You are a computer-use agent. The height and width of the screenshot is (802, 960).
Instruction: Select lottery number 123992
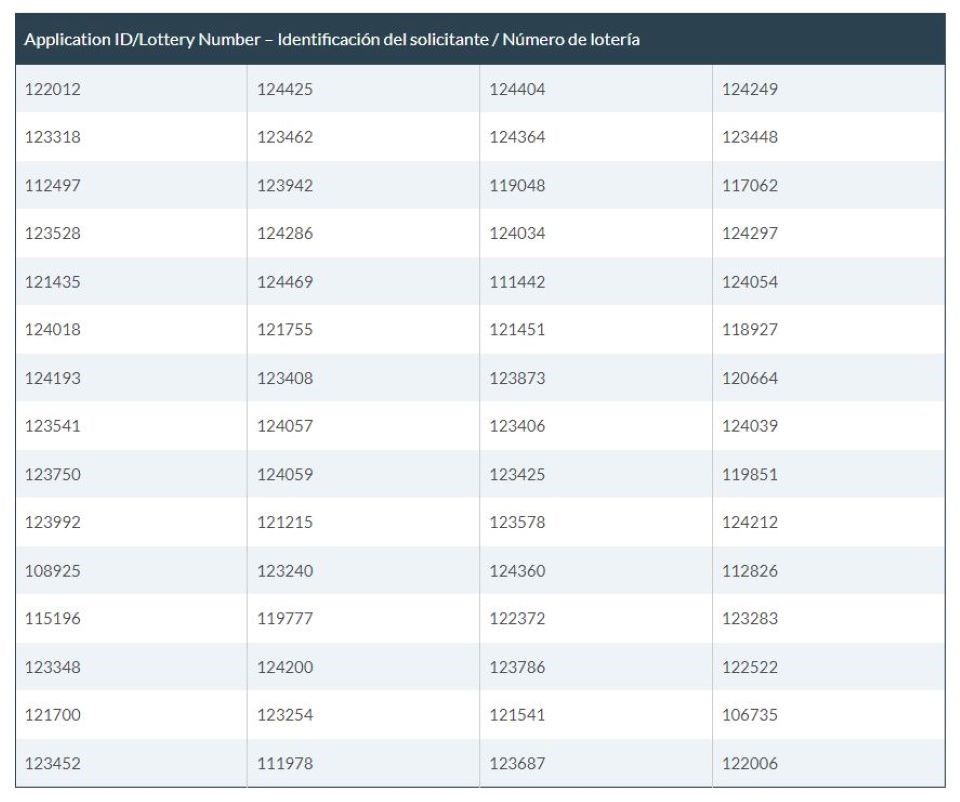coord(53,522)
